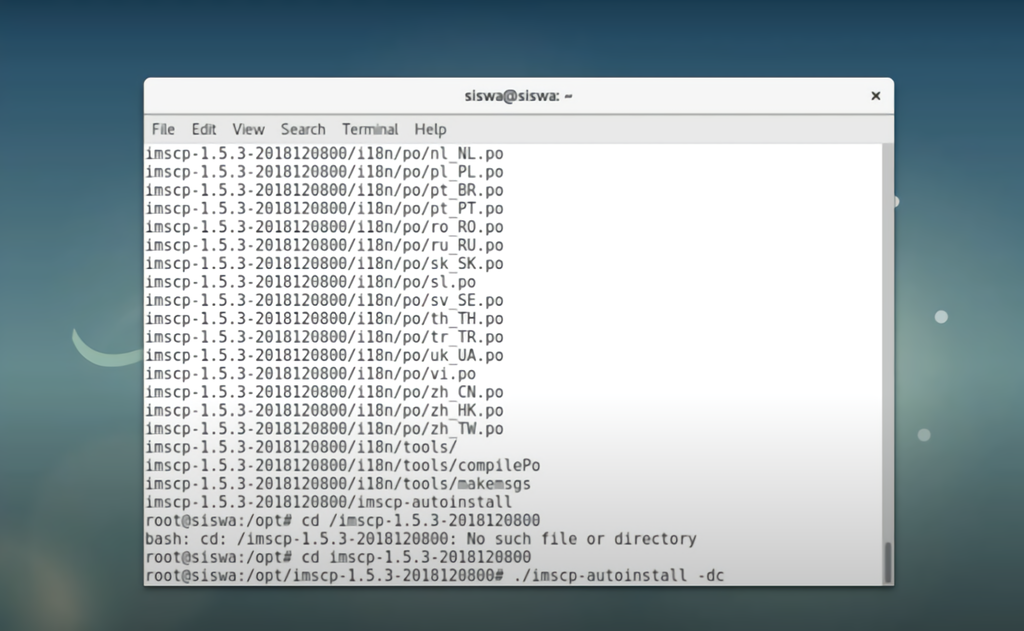Viewport: 1024px width, 631px height.
Task: Click the line ending in zh_TW.po
Action: [325, 429]
